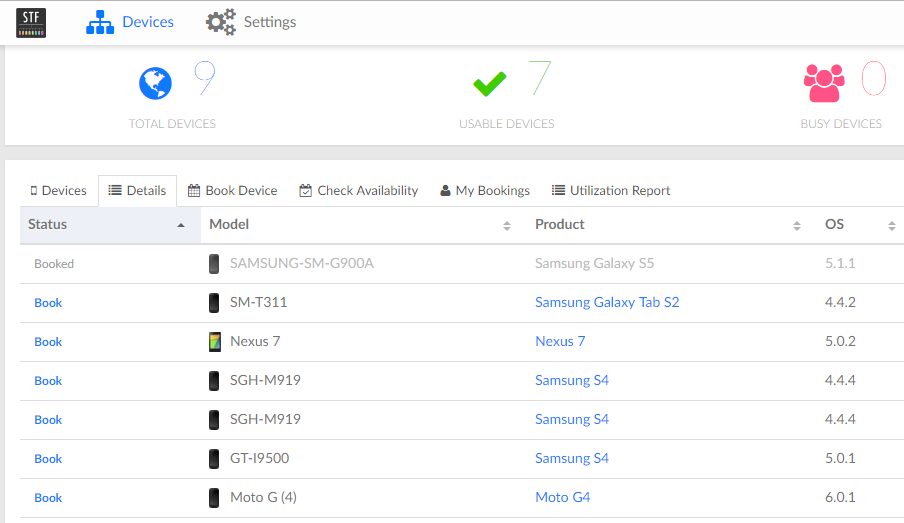Open the Utilization Report tab
Image resolution: width=904 pixels, height=523 pixels.
click(611, 191)
